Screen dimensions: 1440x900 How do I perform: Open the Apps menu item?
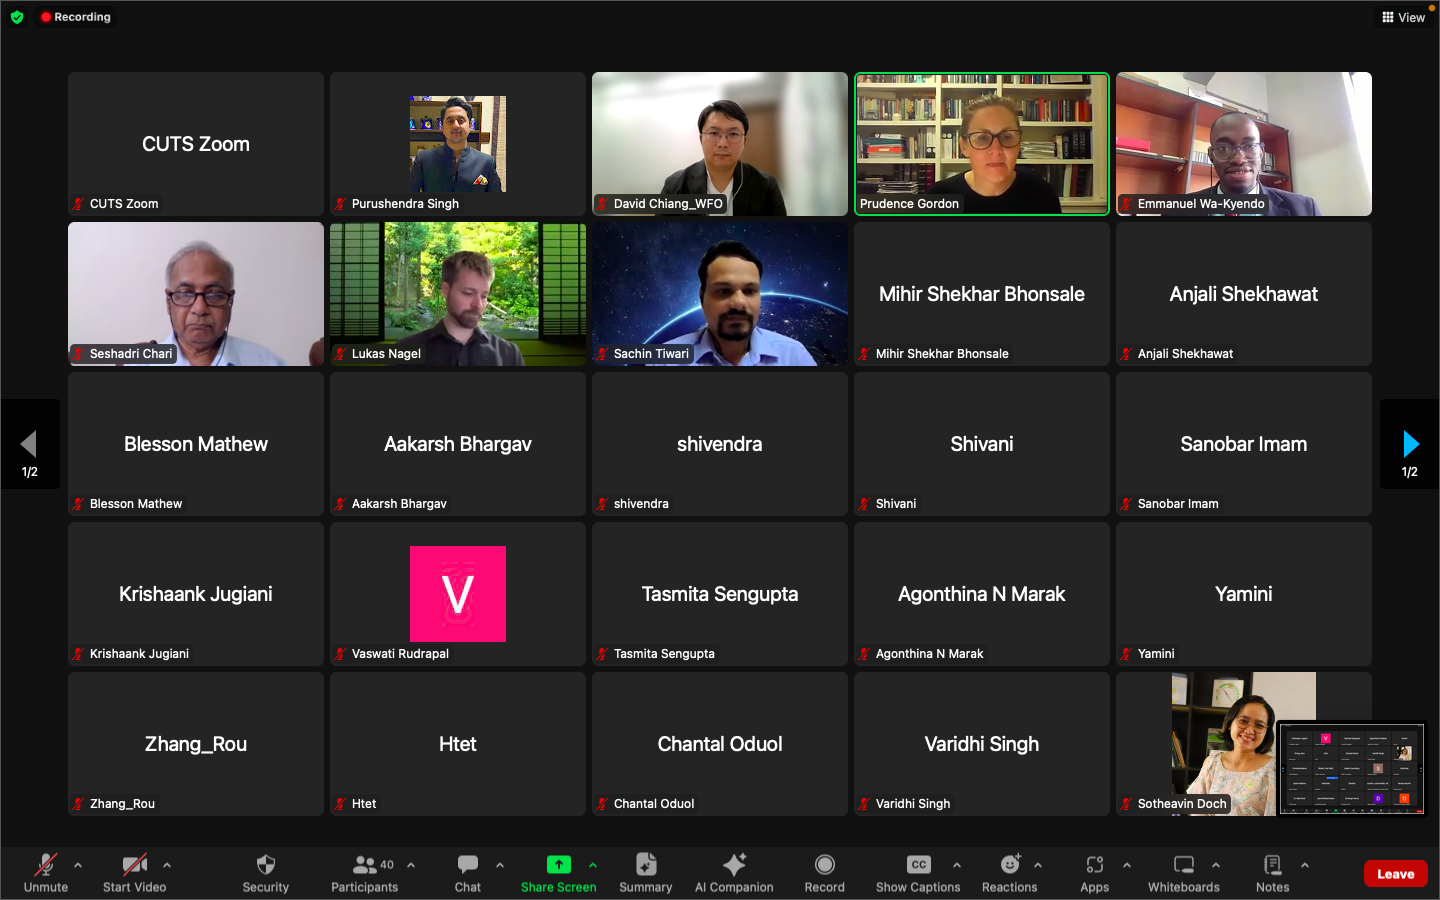(1094, 872)
